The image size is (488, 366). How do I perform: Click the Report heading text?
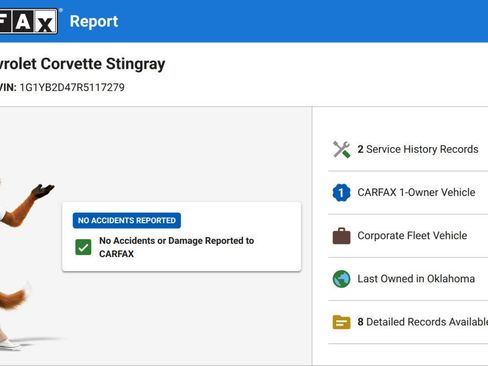94,22
